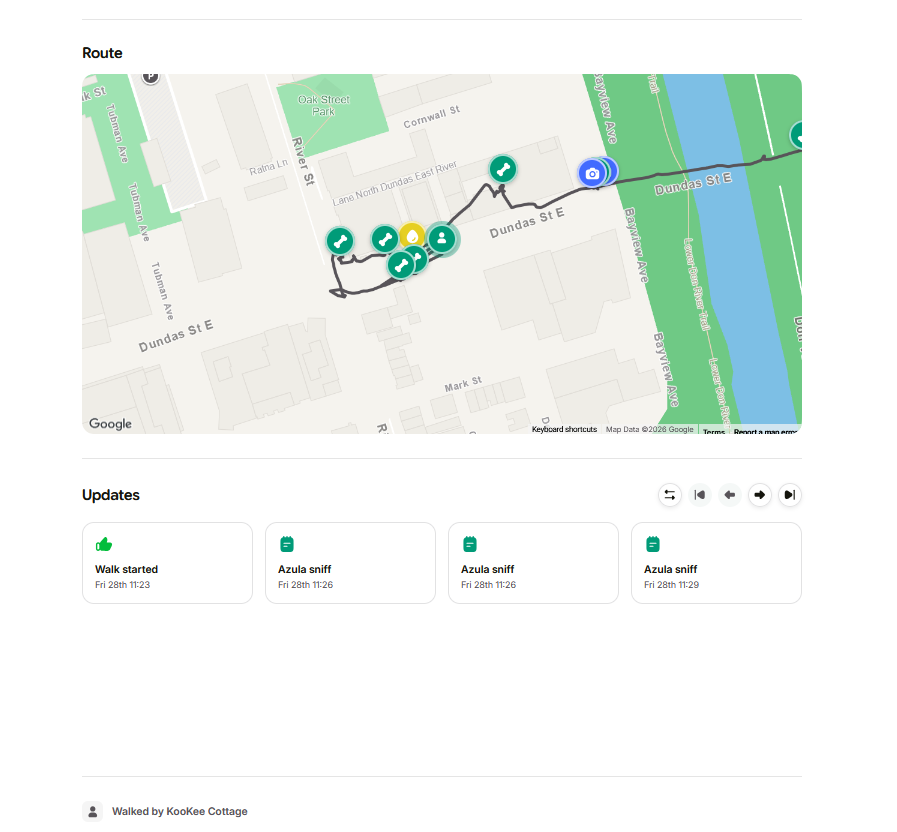897x832 pixels.
Task: Jump to last update
Action: [x=790, y=495]
